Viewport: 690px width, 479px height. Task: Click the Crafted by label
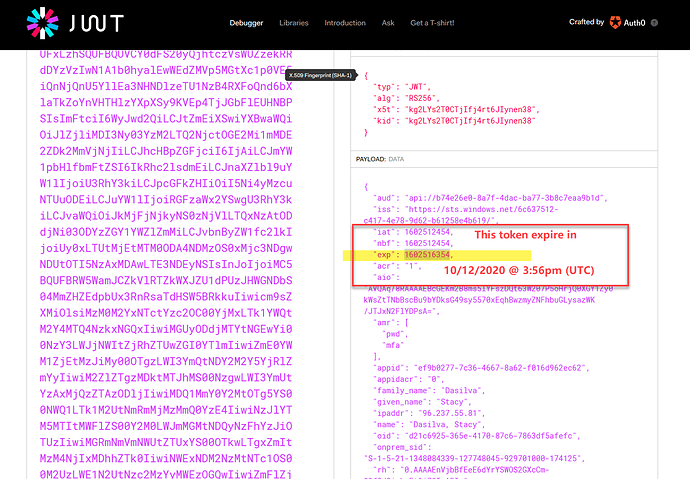coord(586,22)
